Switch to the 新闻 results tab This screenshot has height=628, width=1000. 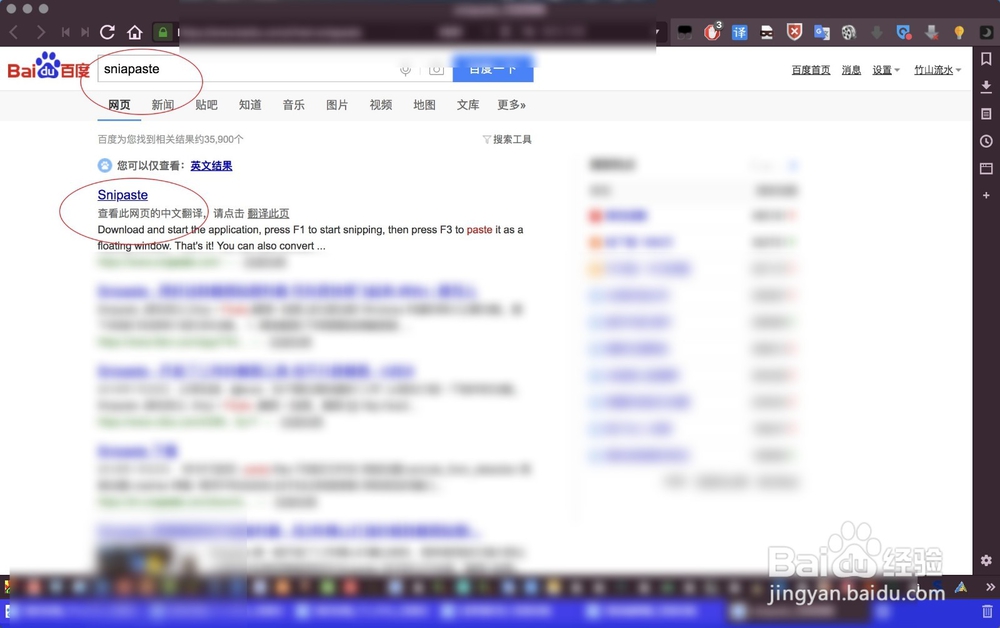[161, 104]
